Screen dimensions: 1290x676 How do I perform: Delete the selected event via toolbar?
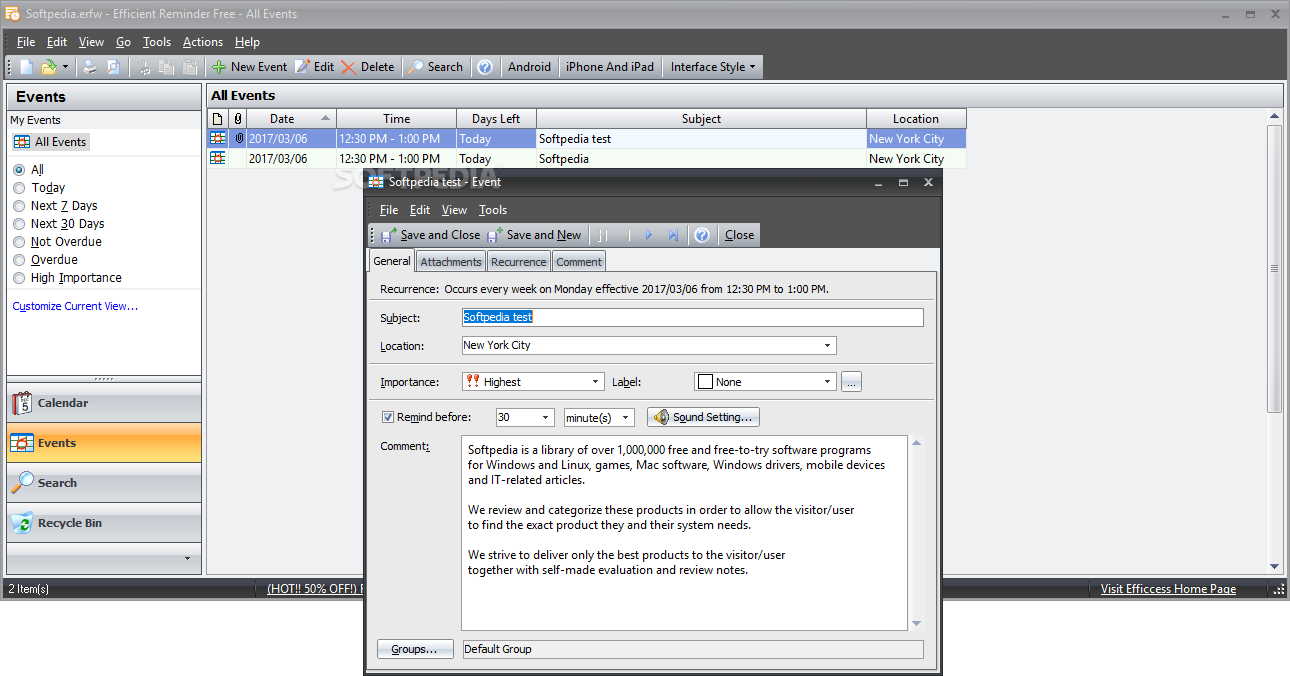368,67
